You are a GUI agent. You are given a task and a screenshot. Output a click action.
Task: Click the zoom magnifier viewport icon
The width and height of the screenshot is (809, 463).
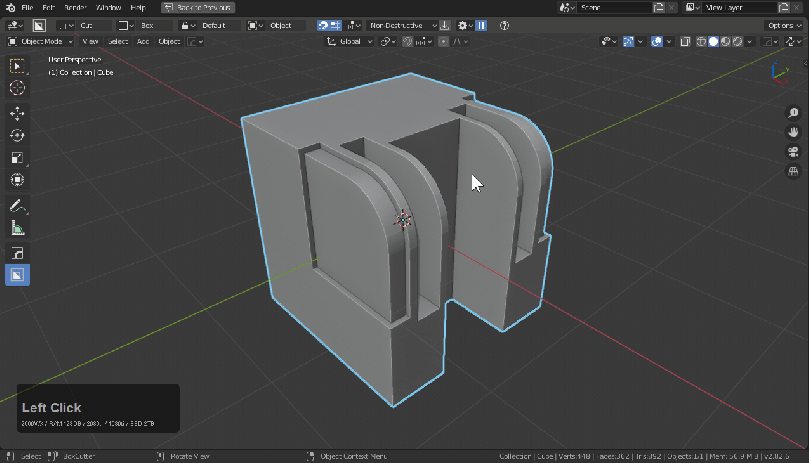click(x=792, y=114)
